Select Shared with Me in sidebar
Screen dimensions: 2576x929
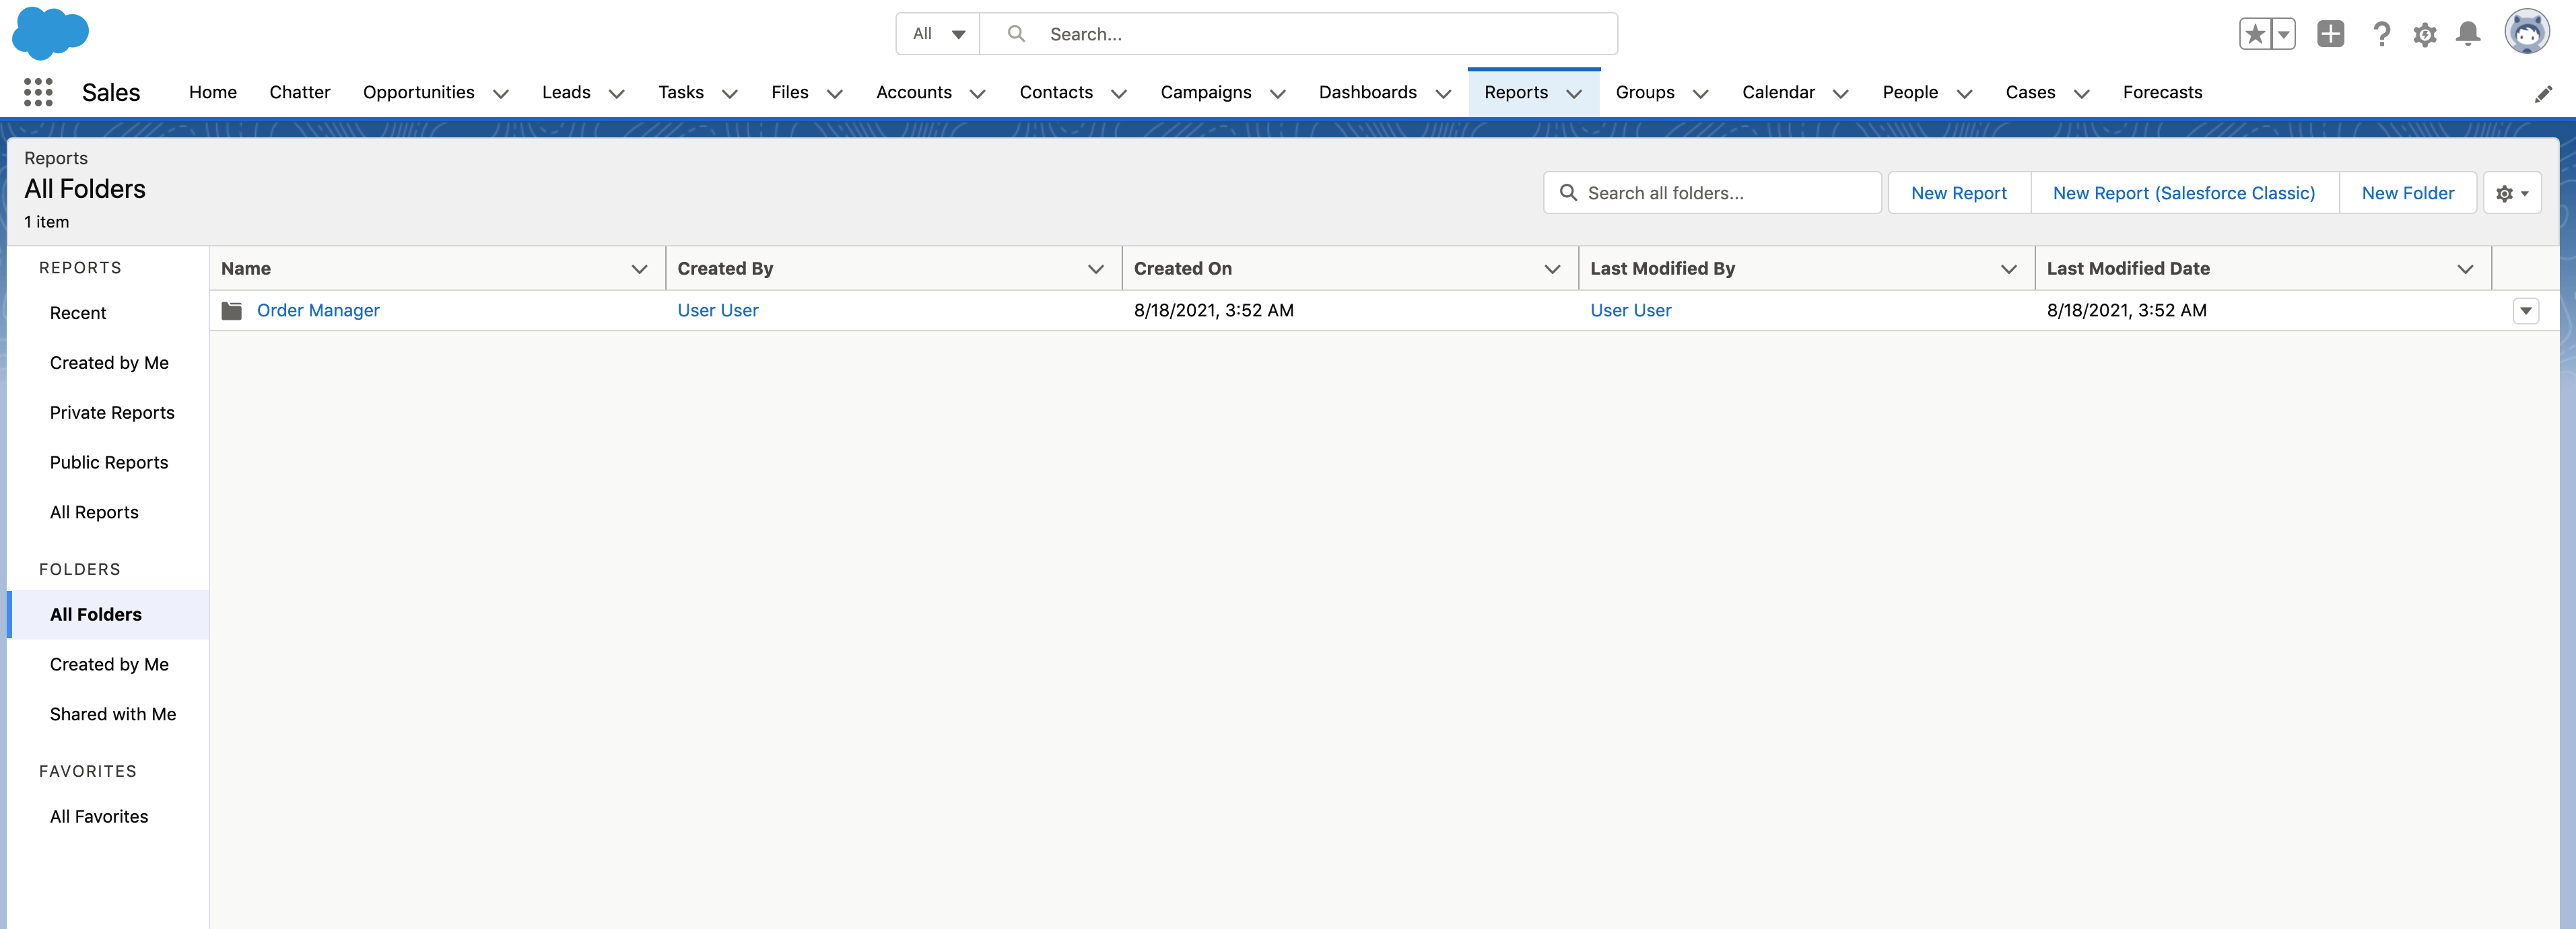[x=113, y=715]
